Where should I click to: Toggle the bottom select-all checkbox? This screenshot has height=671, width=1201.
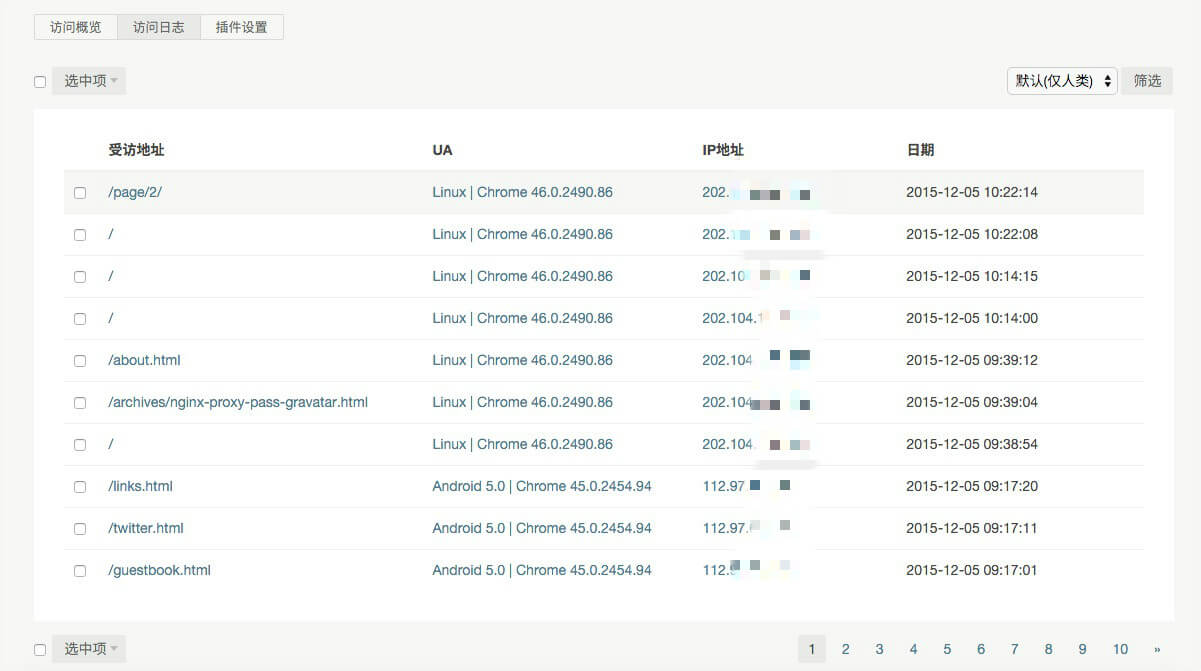point(40,650)
